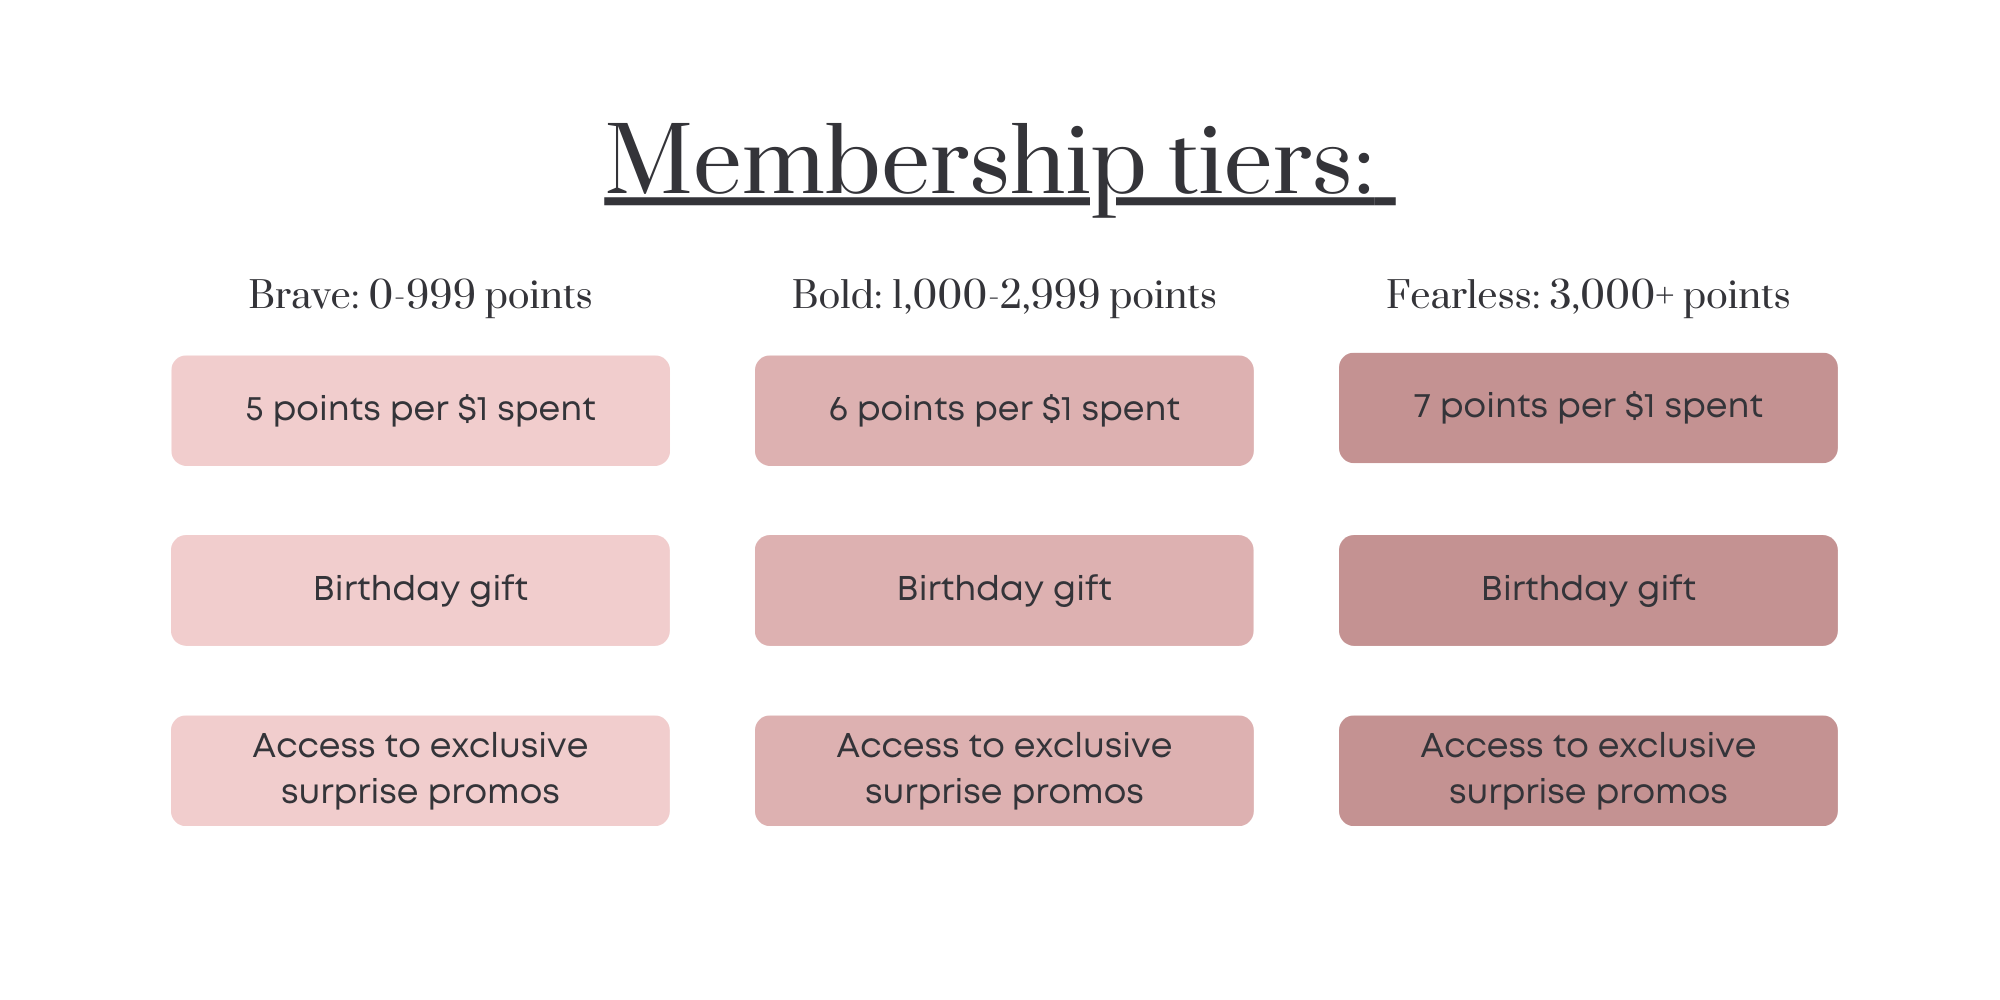Click the number 6 in the Bold box

pos(838,409)
